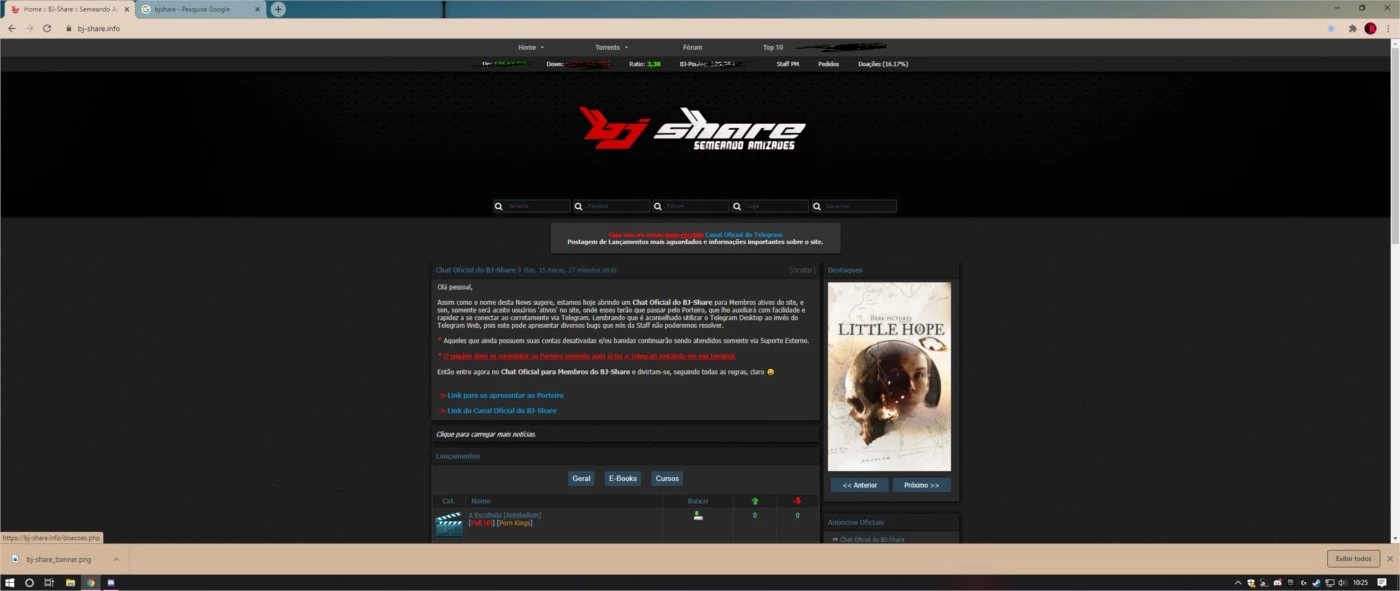1400x591 pixels.
Task: Click the BJ Share logo banner
Action: coord(692,128)
